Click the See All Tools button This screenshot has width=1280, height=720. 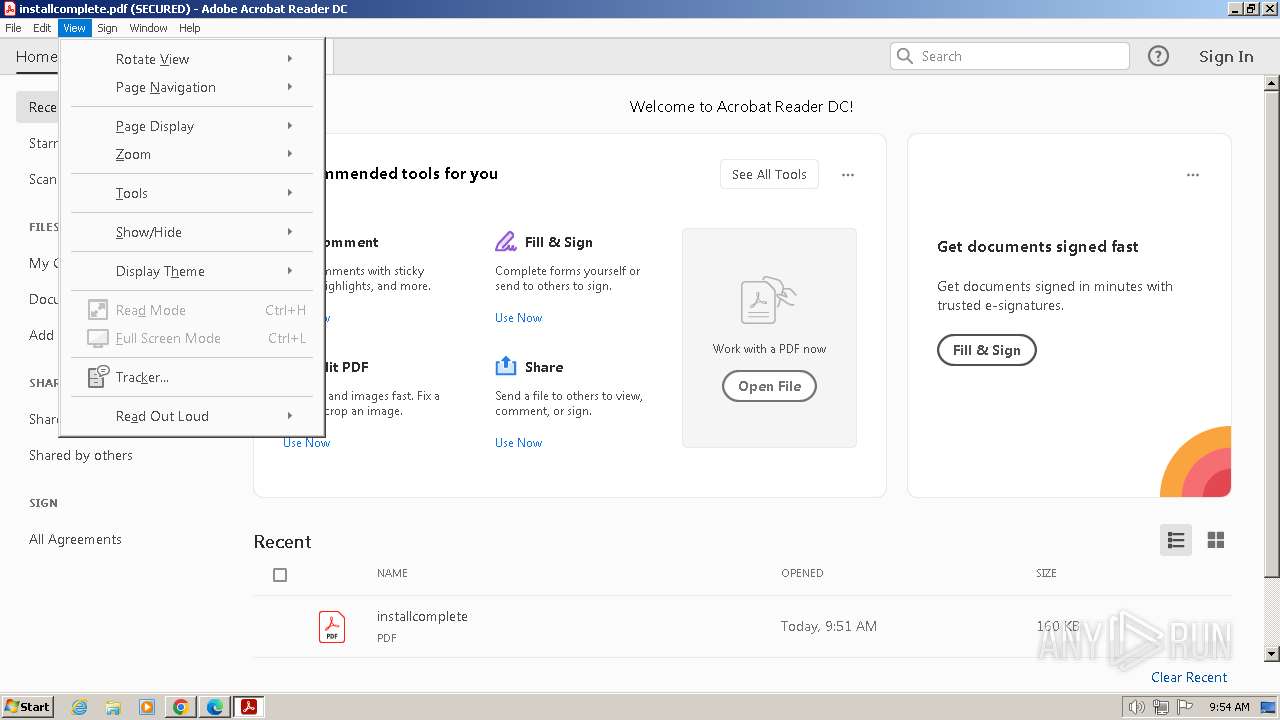pyautogui.click(x=769, y=174)
